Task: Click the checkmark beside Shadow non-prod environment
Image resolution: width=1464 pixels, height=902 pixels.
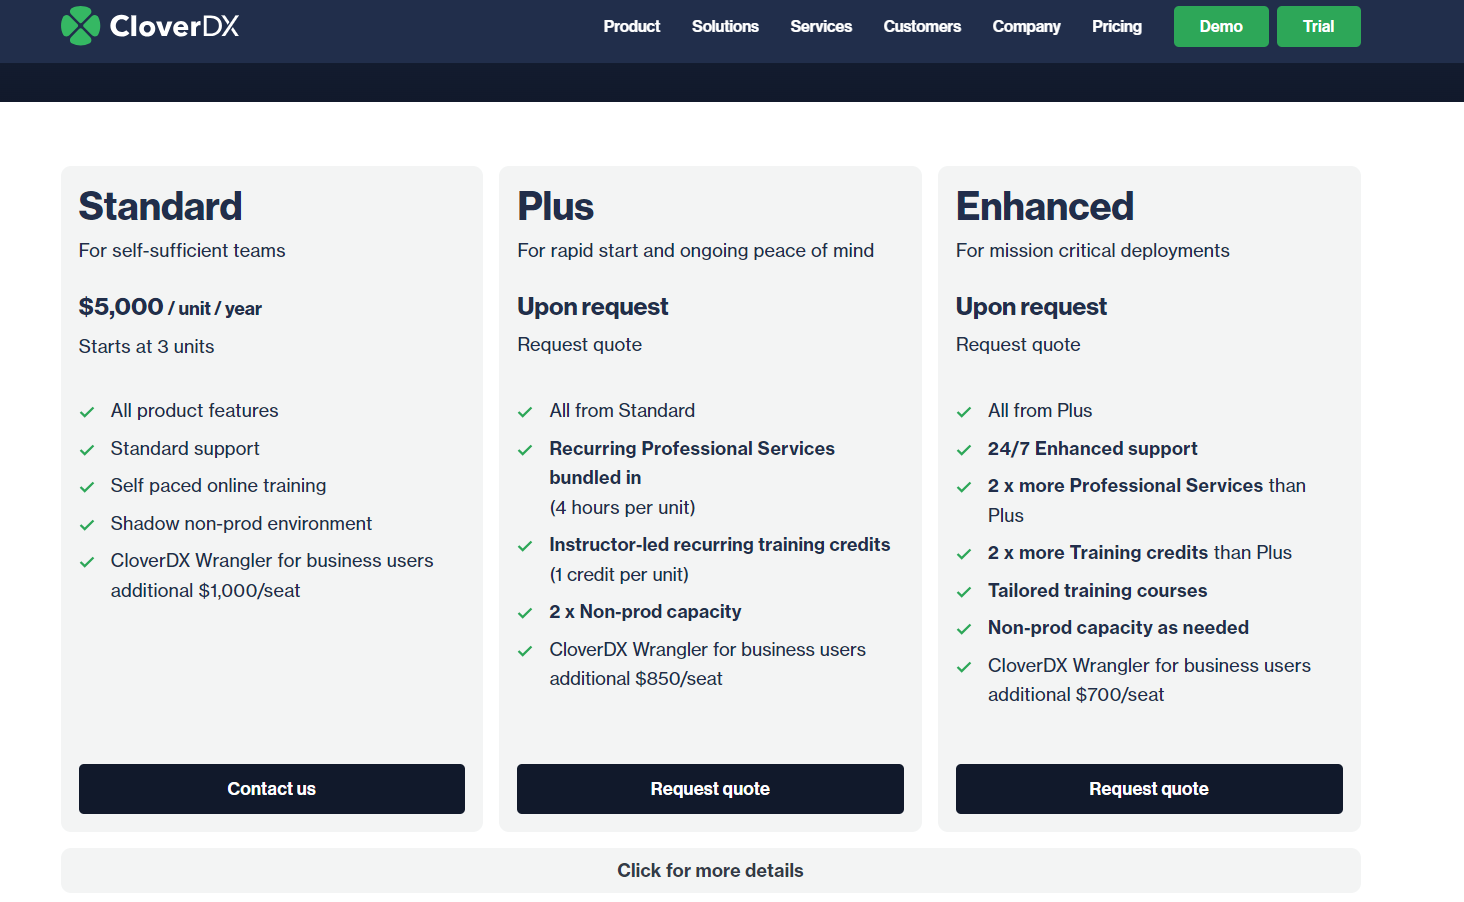Action: (87, 524)
